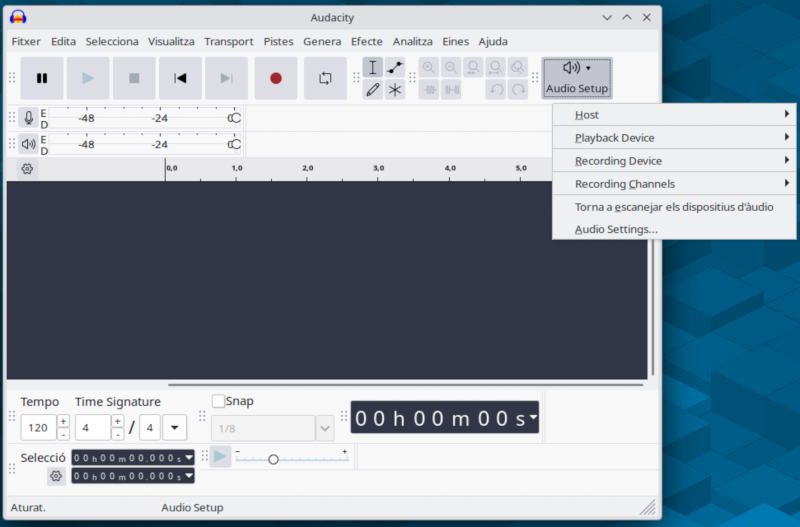Click the microphone record meter icon

coord(28,118)
